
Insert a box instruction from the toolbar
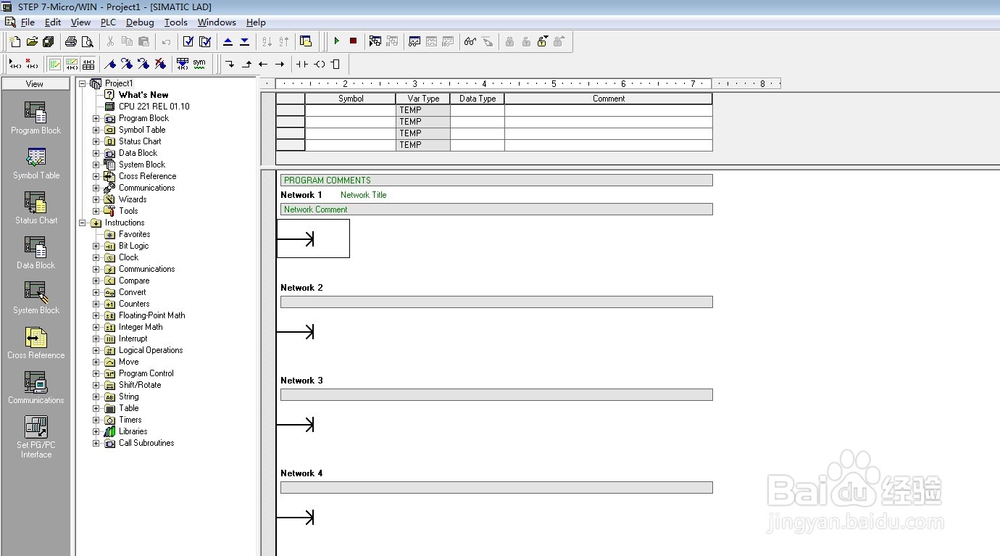click(x=335, y=64)
